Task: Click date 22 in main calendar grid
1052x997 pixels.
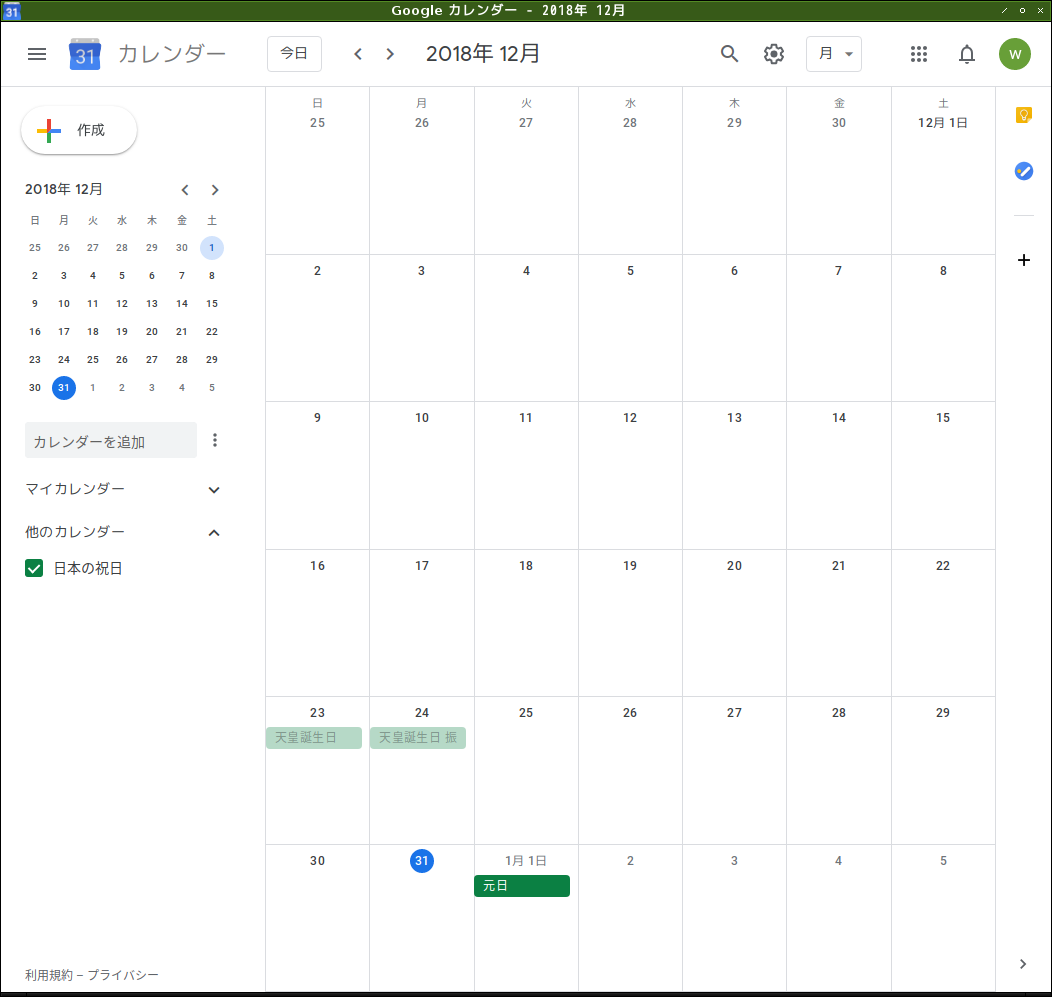Action: (x=943, y=566)
